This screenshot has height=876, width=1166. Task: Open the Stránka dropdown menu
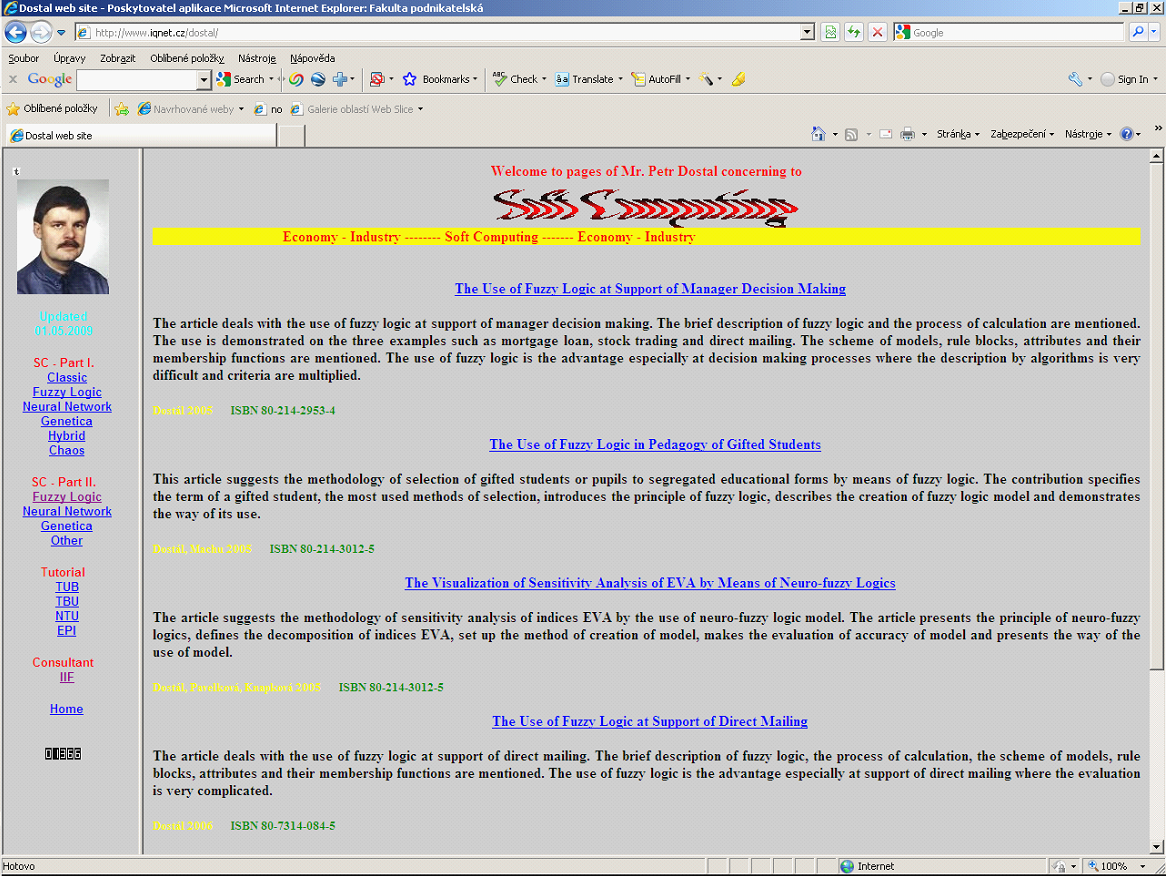(958, 134)
